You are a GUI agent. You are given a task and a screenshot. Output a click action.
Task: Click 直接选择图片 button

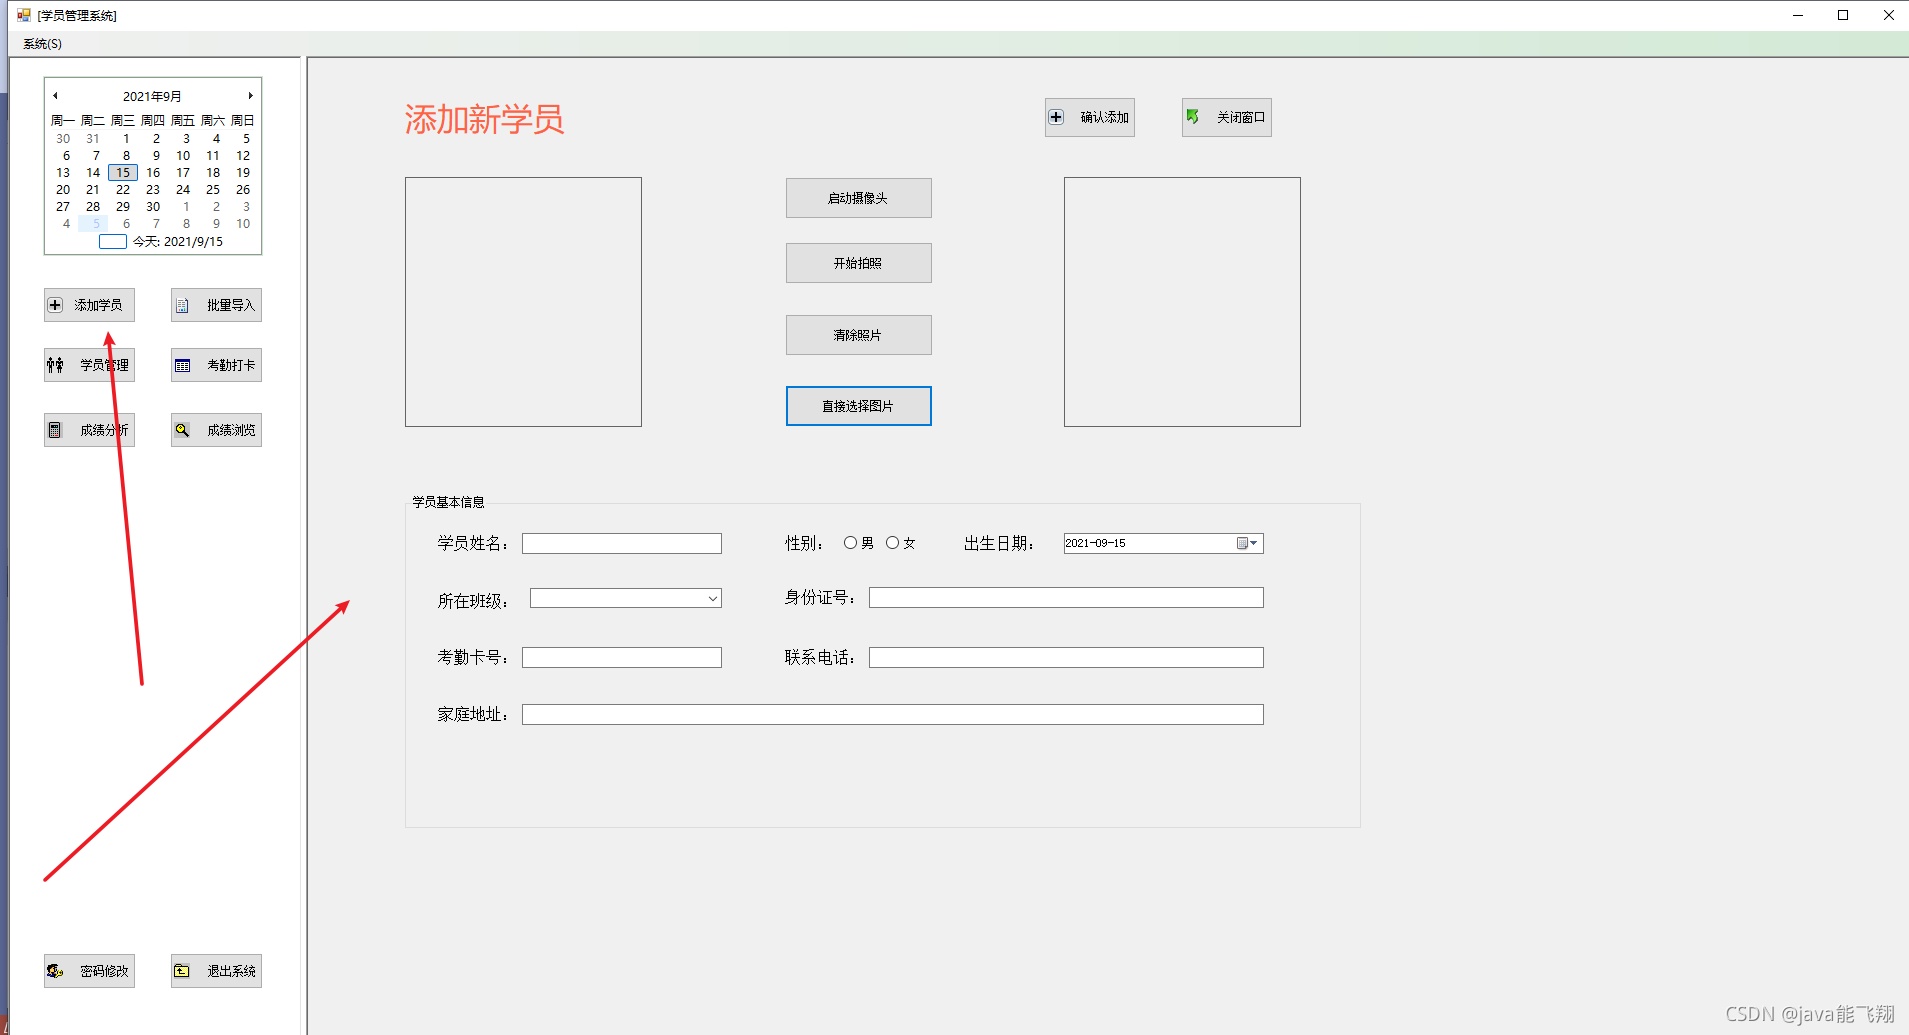858,406
